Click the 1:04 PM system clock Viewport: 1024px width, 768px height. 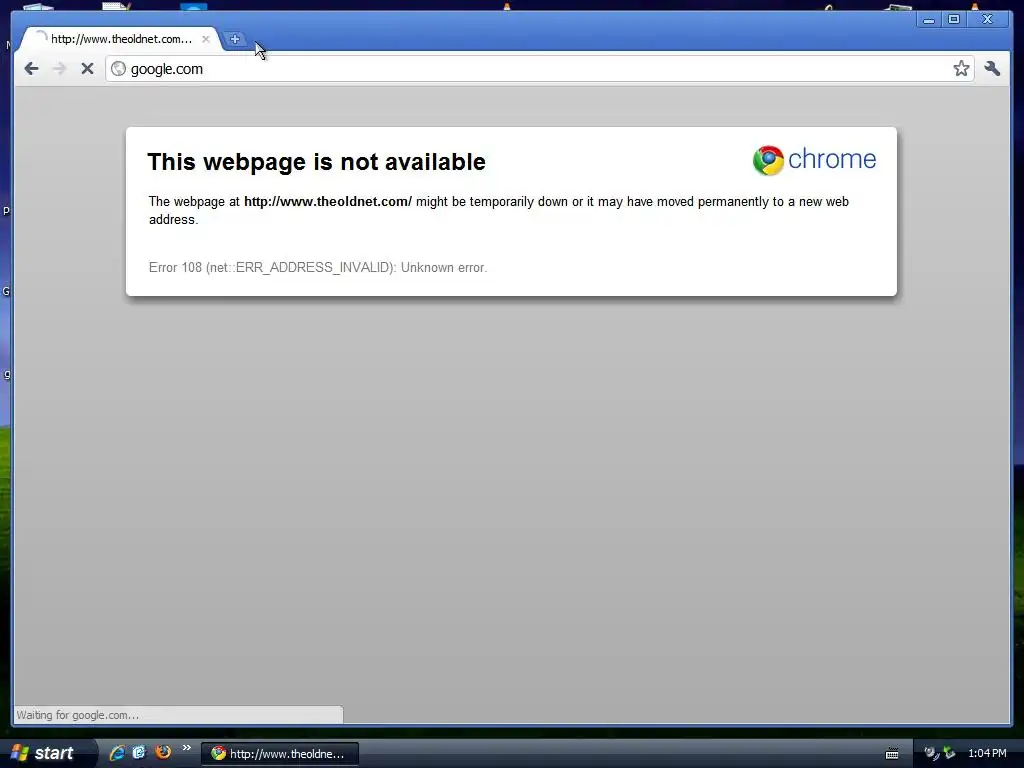987,754
